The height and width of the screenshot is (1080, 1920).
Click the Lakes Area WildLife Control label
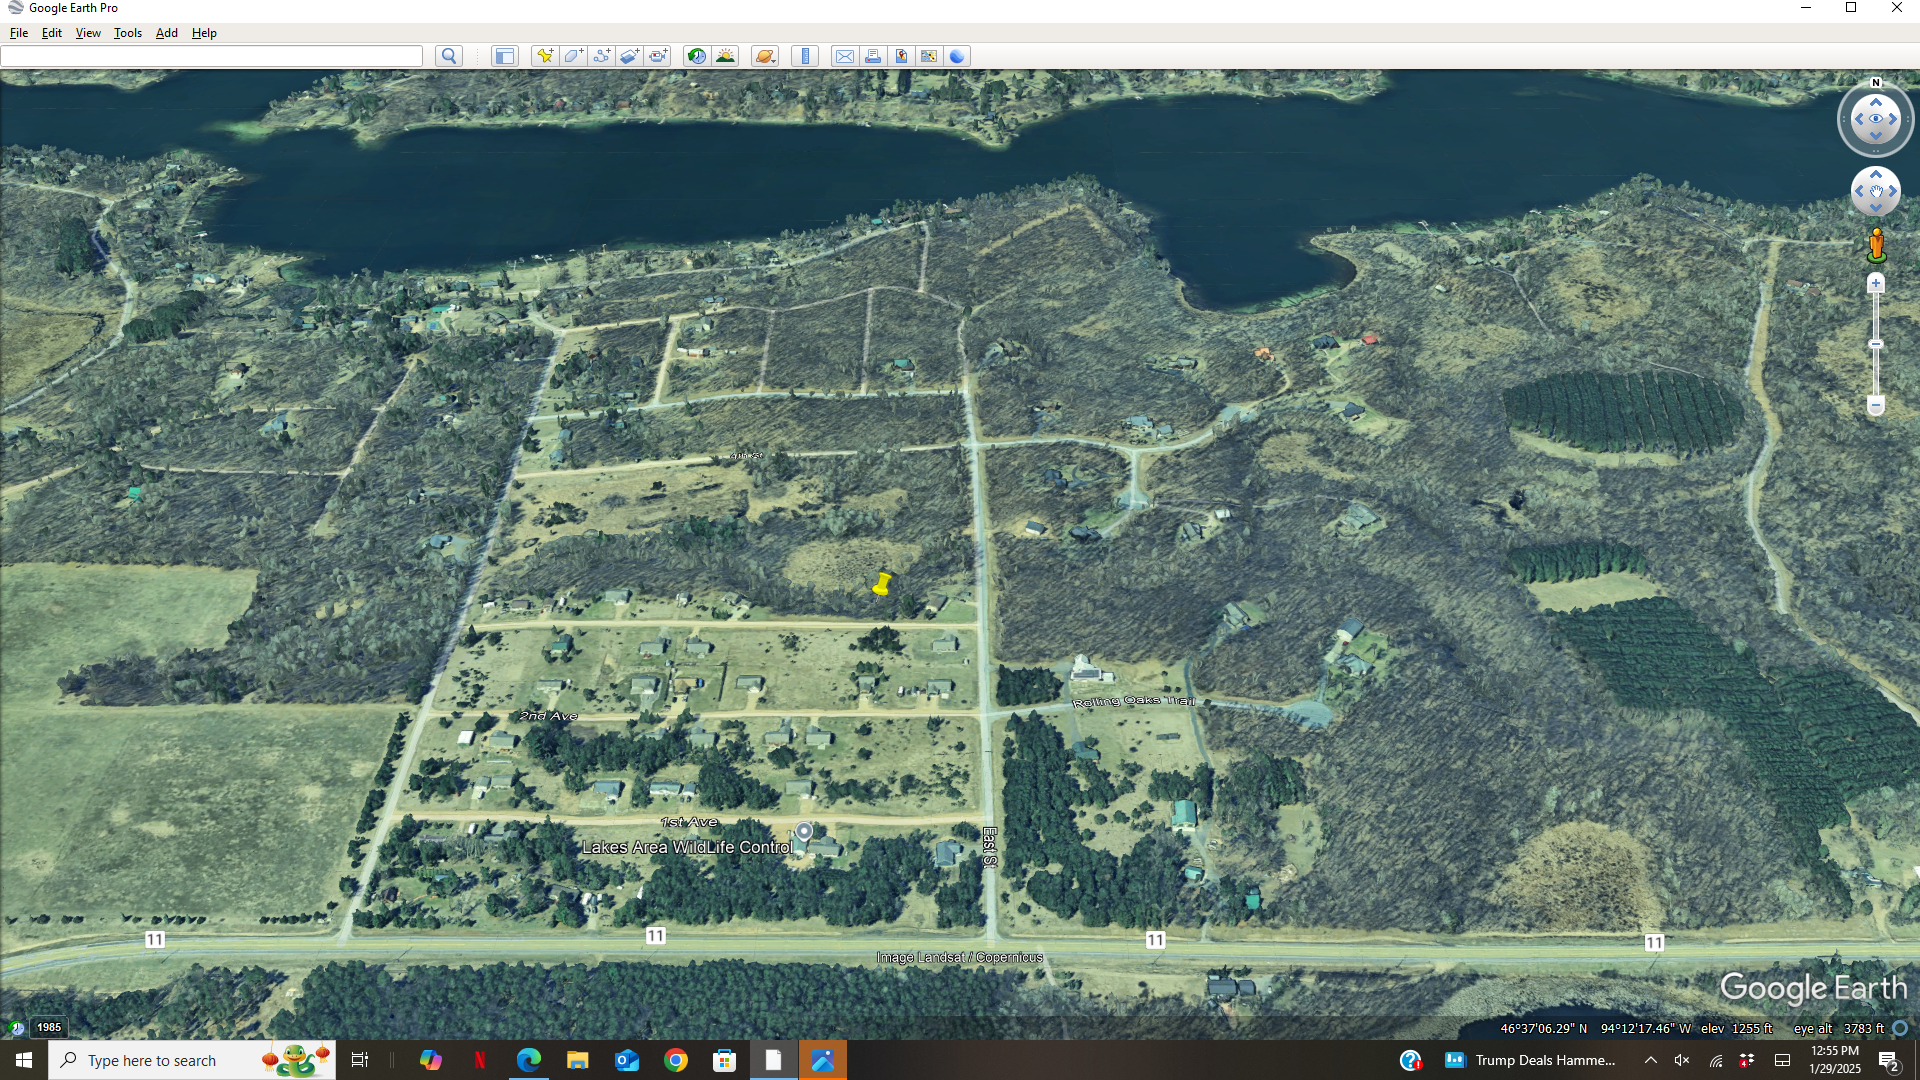688,846
